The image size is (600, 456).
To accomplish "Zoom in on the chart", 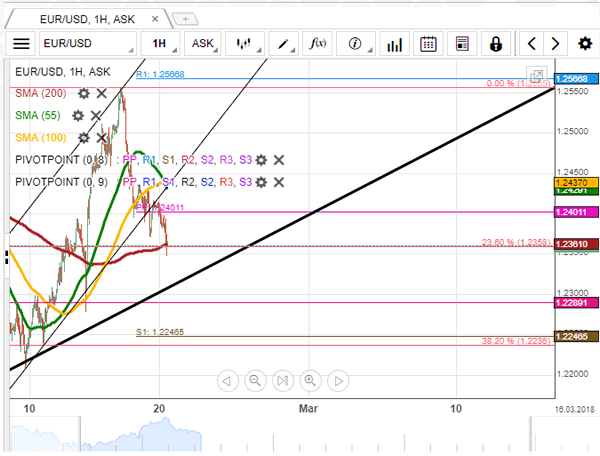I will click(310, 381).
